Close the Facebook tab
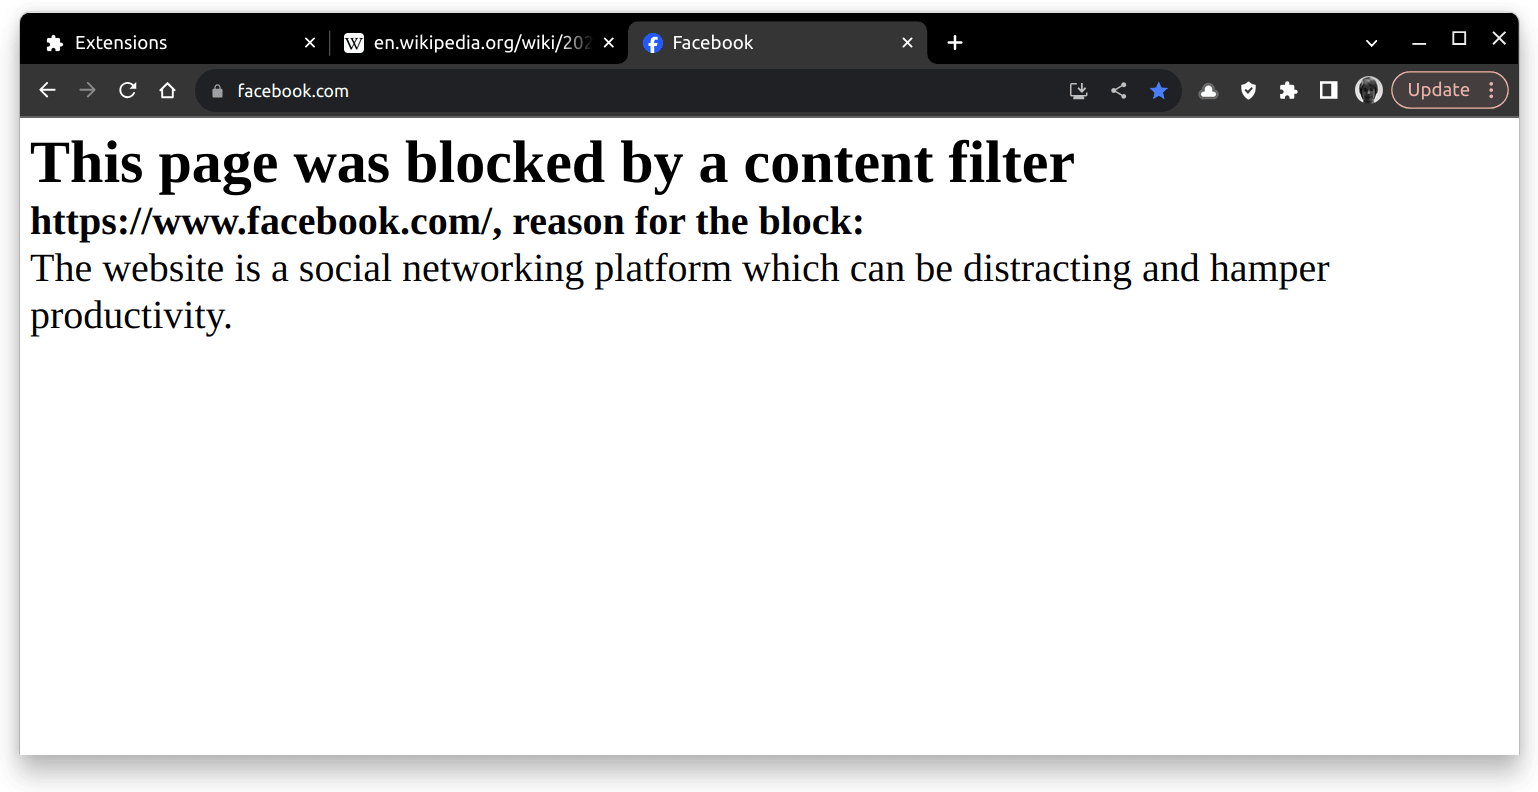The height and width of the screenshot is (792, 1538). click(907, 43)
